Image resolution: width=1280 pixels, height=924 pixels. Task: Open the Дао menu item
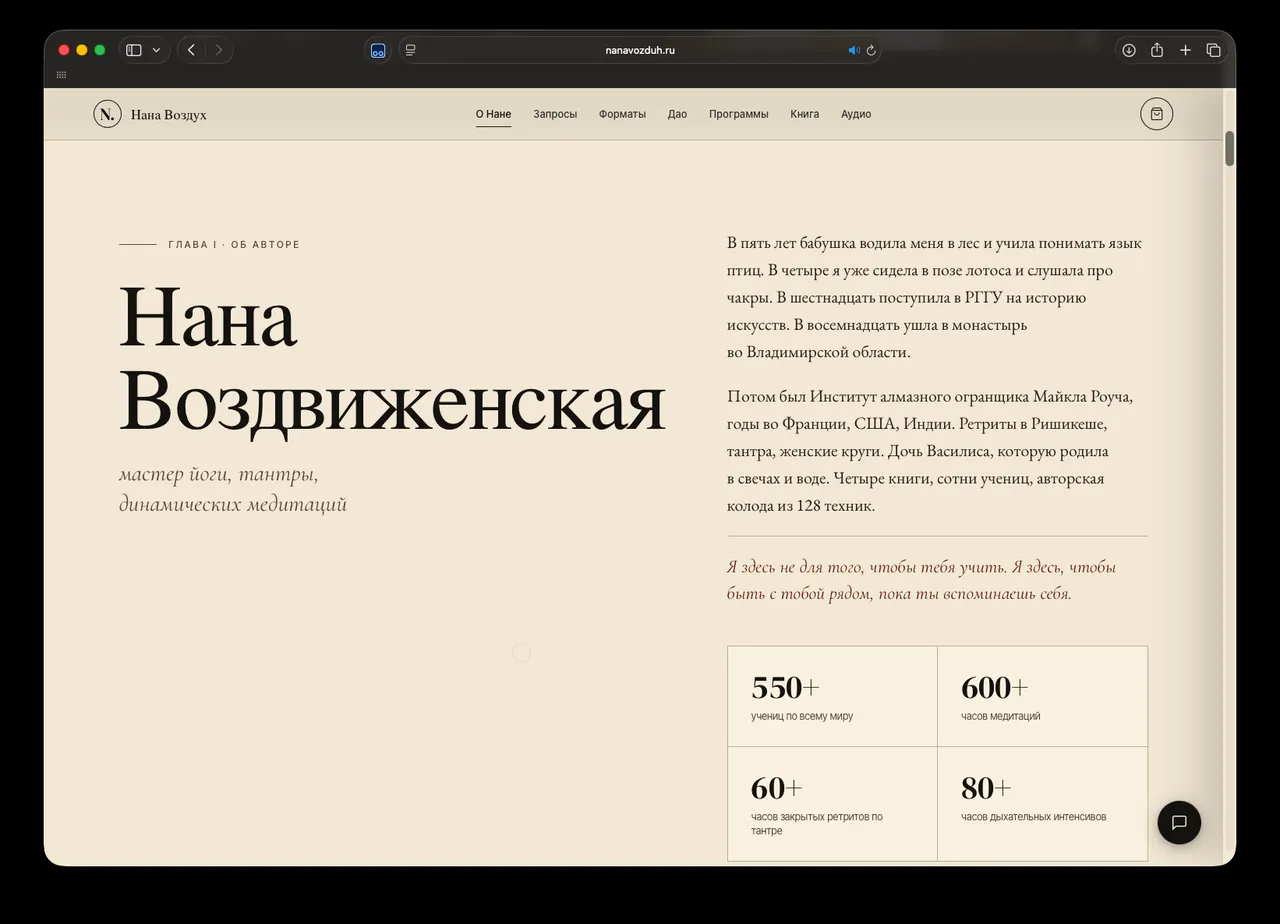click(x=677, y=114)
